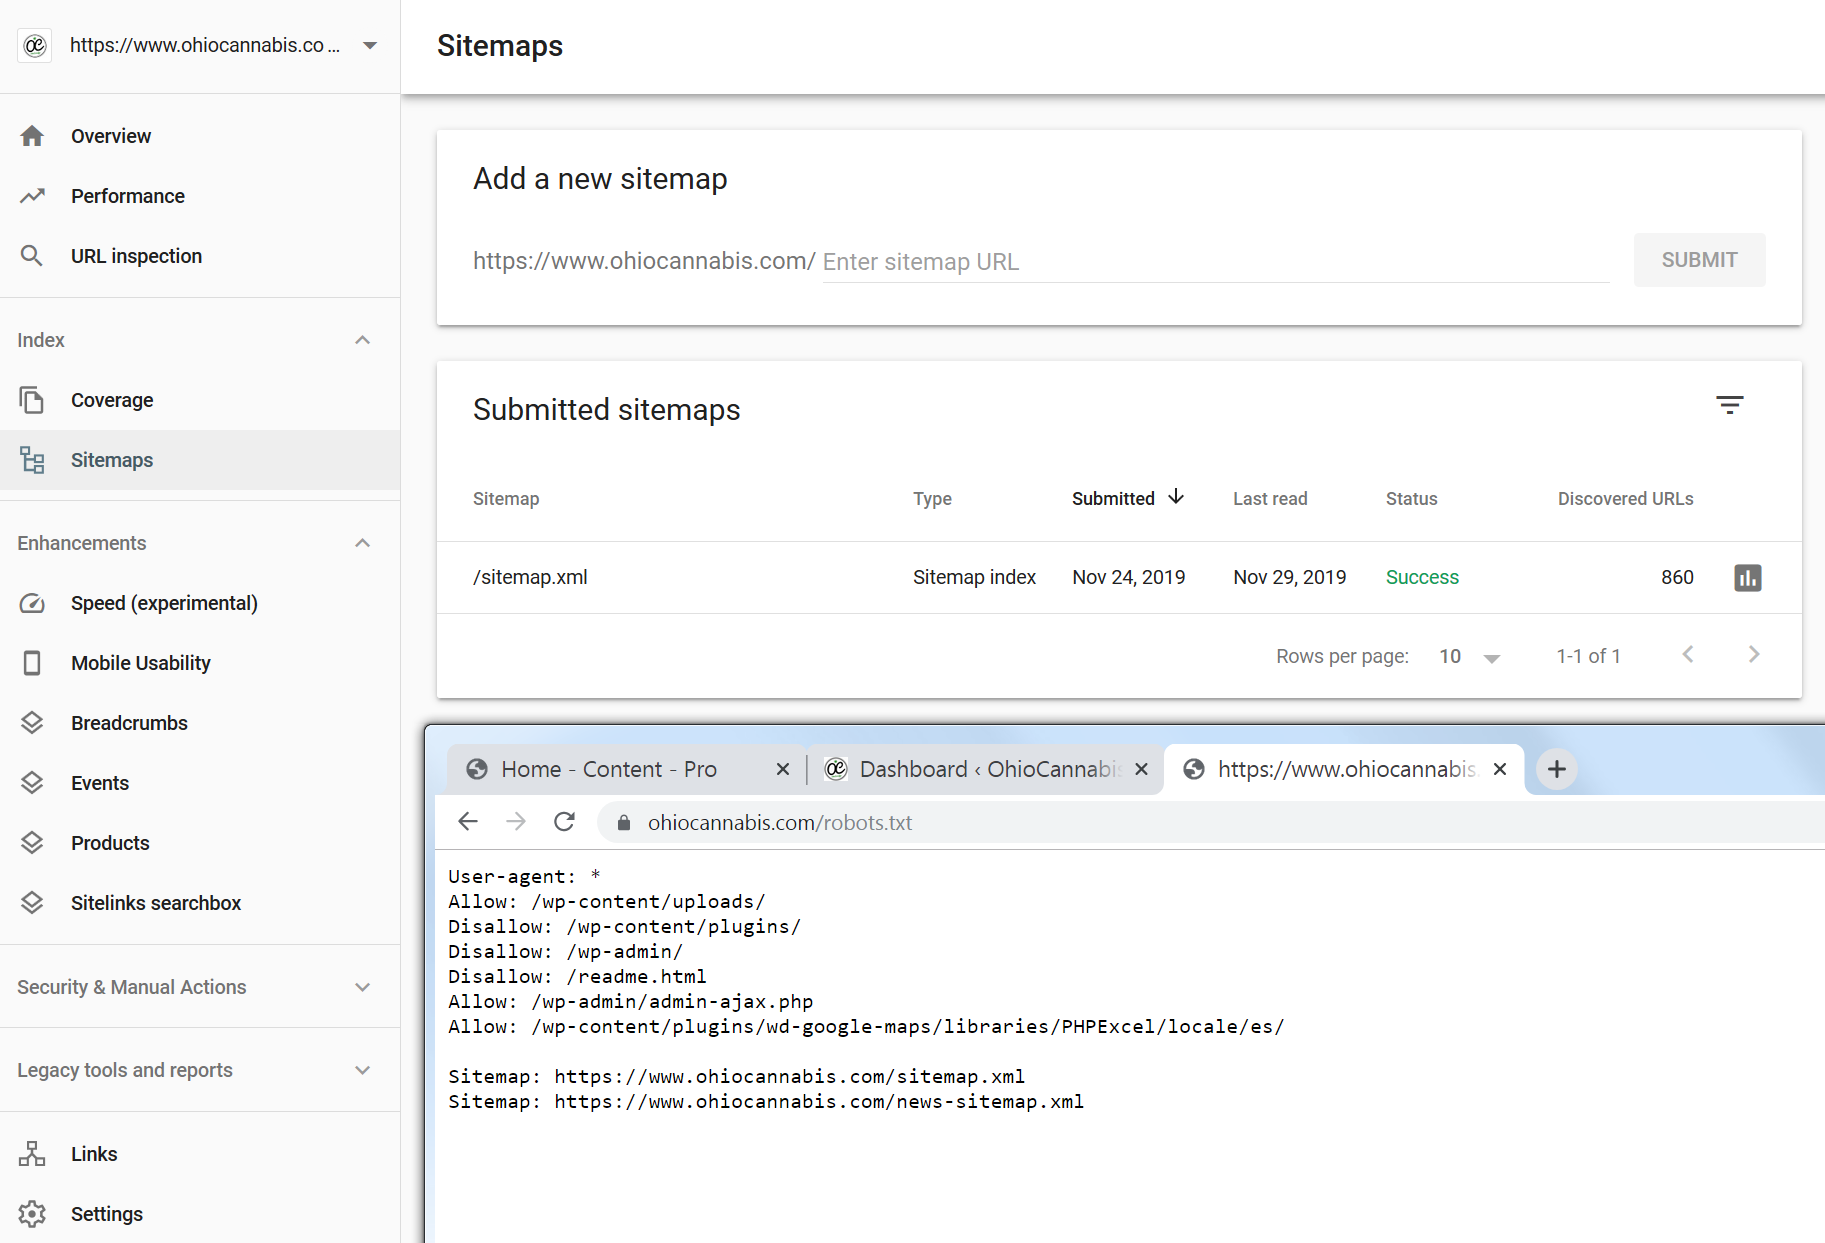Click the Overview home icon
This screenshot has width=1825, height=1243.
tap(32, 136)
